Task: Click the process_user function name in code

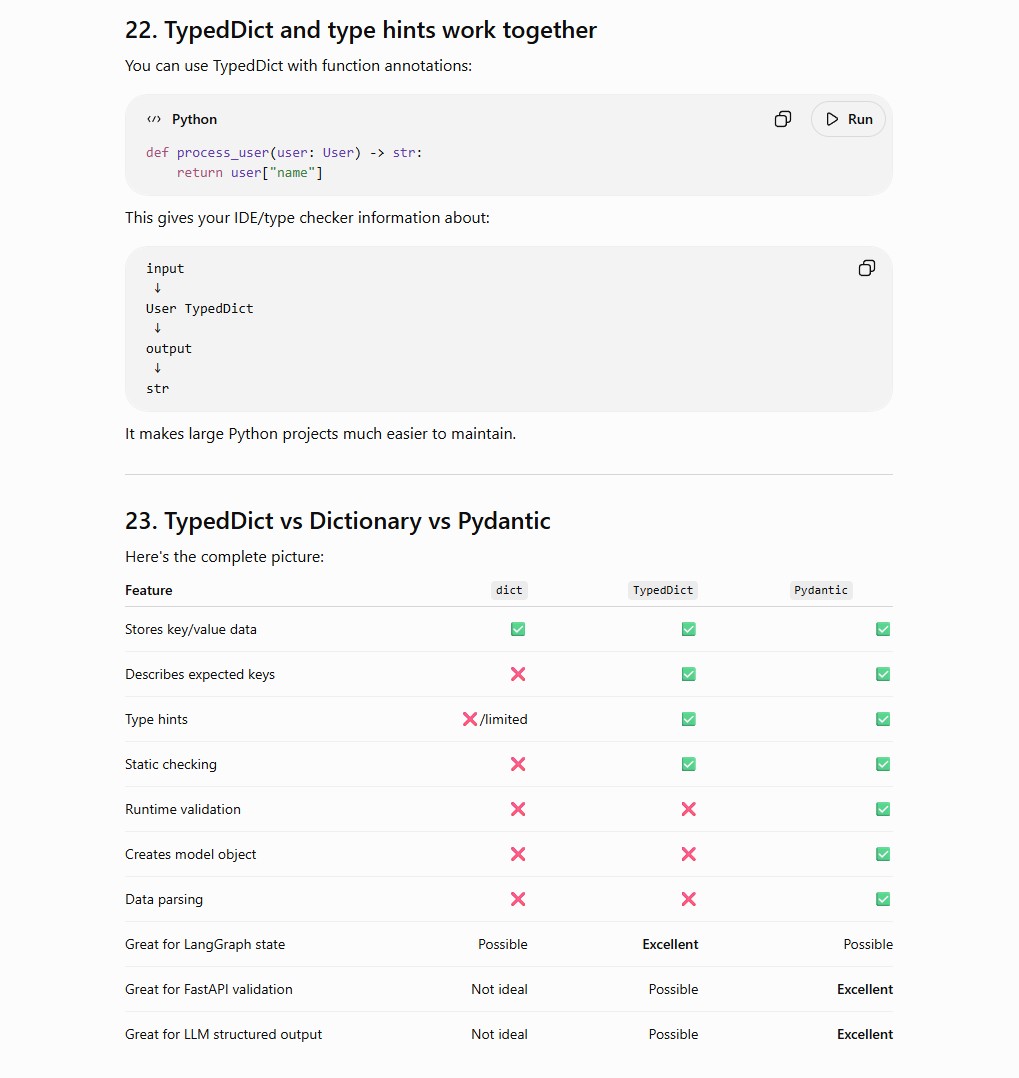Action: (x=223, y=153)
